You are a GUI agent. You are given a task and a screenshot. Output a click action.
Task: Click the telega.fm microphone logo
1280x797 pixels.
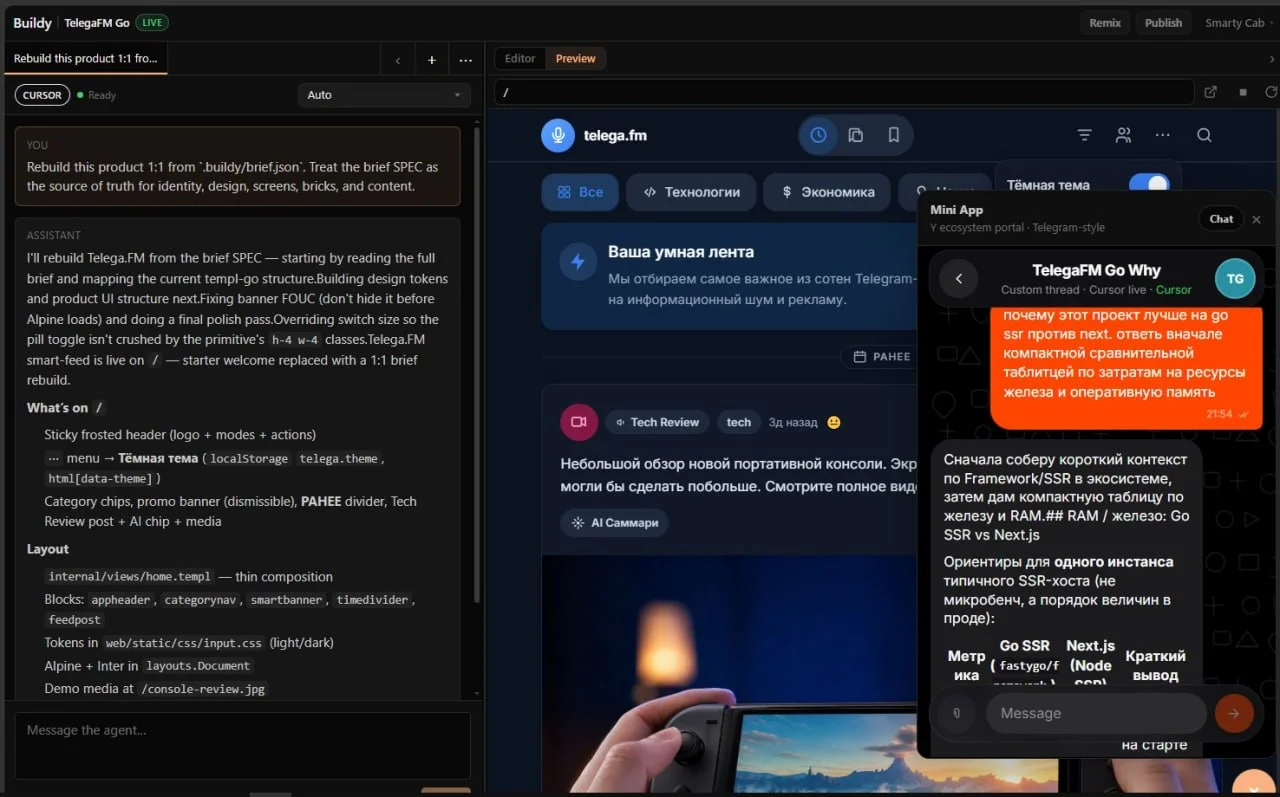558,135
